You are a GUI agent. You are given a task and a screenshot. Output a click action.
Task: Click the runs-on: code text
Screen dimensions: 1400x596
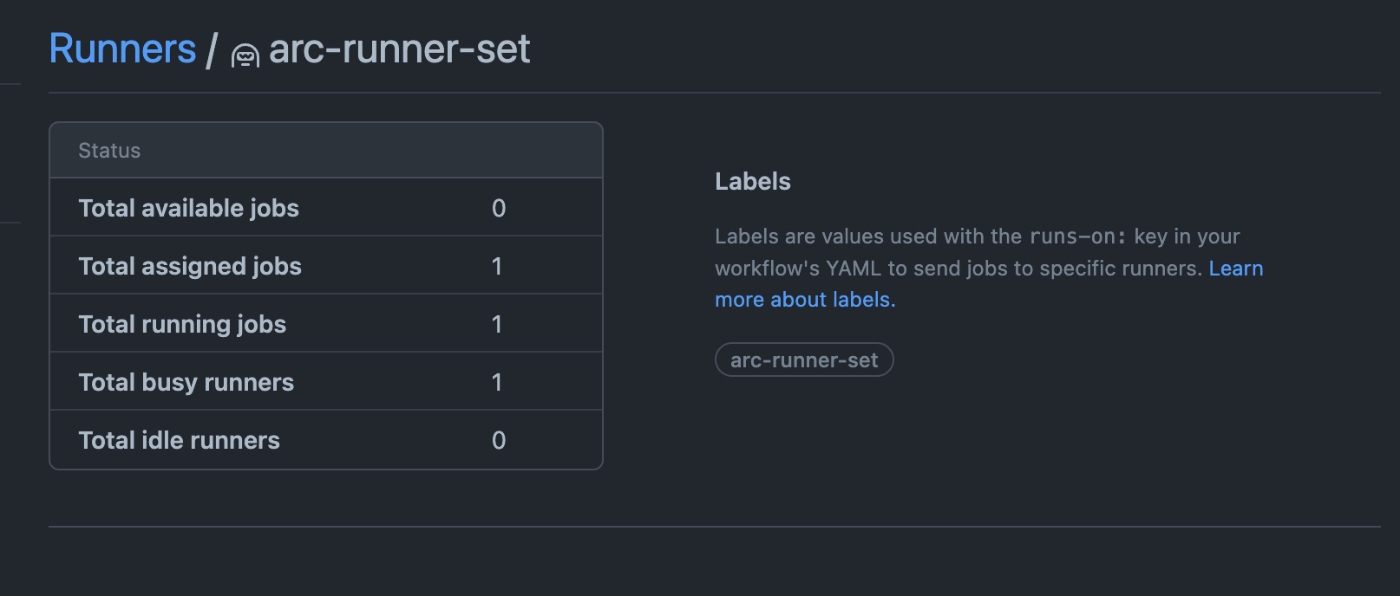pyautogui.click(x=1078, y=237)
